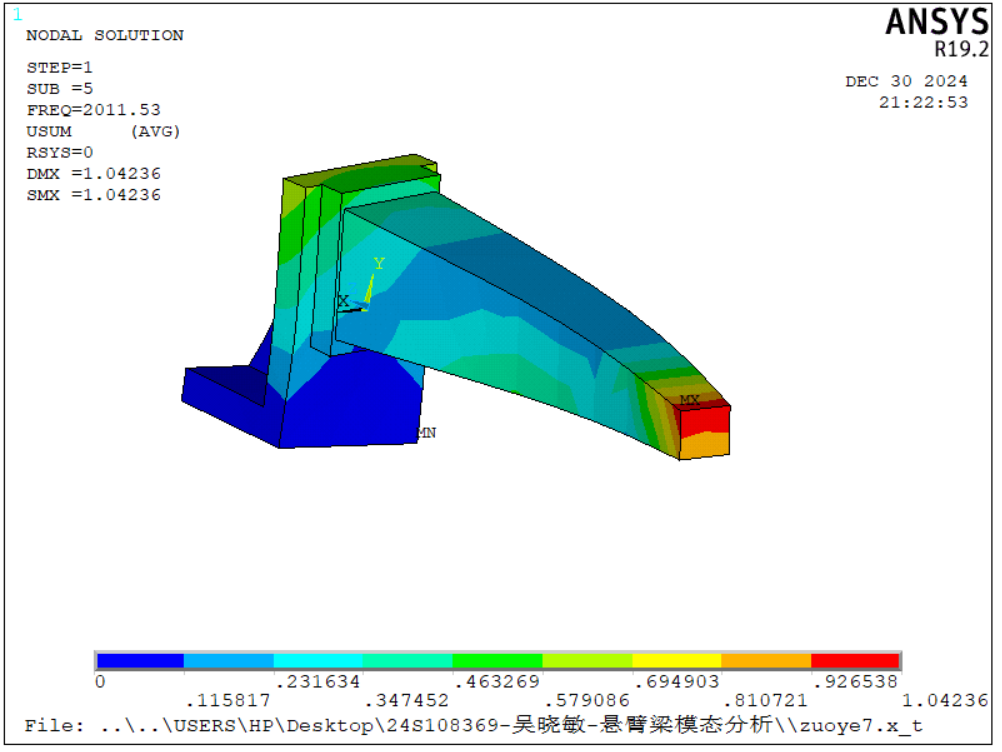Click the yellow-green legend color band
Image resolution: width=1002 pixels, height=752 pixels.
pos(587,661)
